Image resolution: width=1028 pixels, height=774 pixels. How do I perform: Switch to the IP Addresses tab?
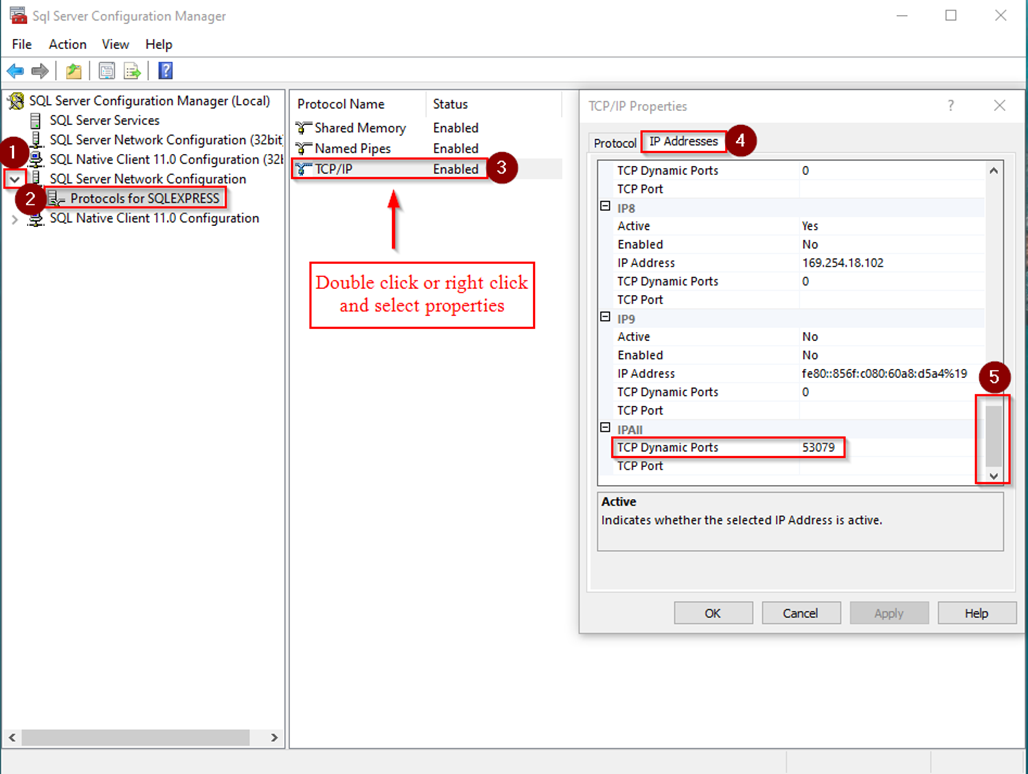point(683,141)
